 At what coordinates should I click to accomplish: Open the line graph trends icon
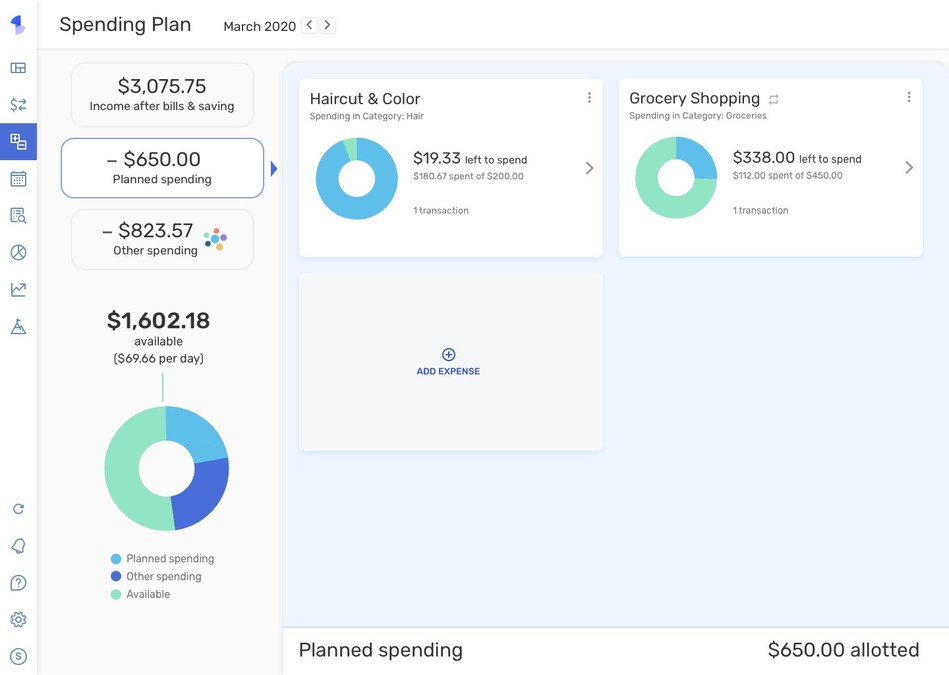tap(18, 290)
